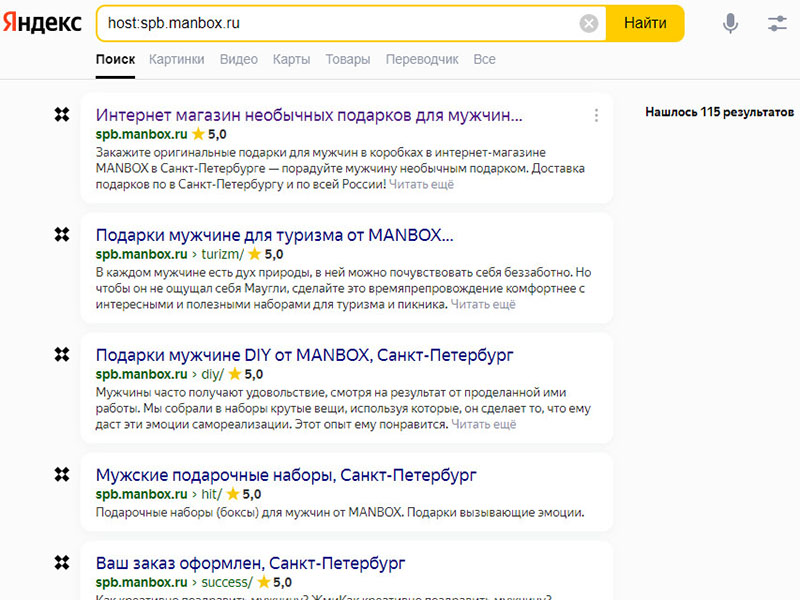The height and width of the screenshot is (600, 800).
Task: Click the Яндекс logo
Action: [43, 23]
